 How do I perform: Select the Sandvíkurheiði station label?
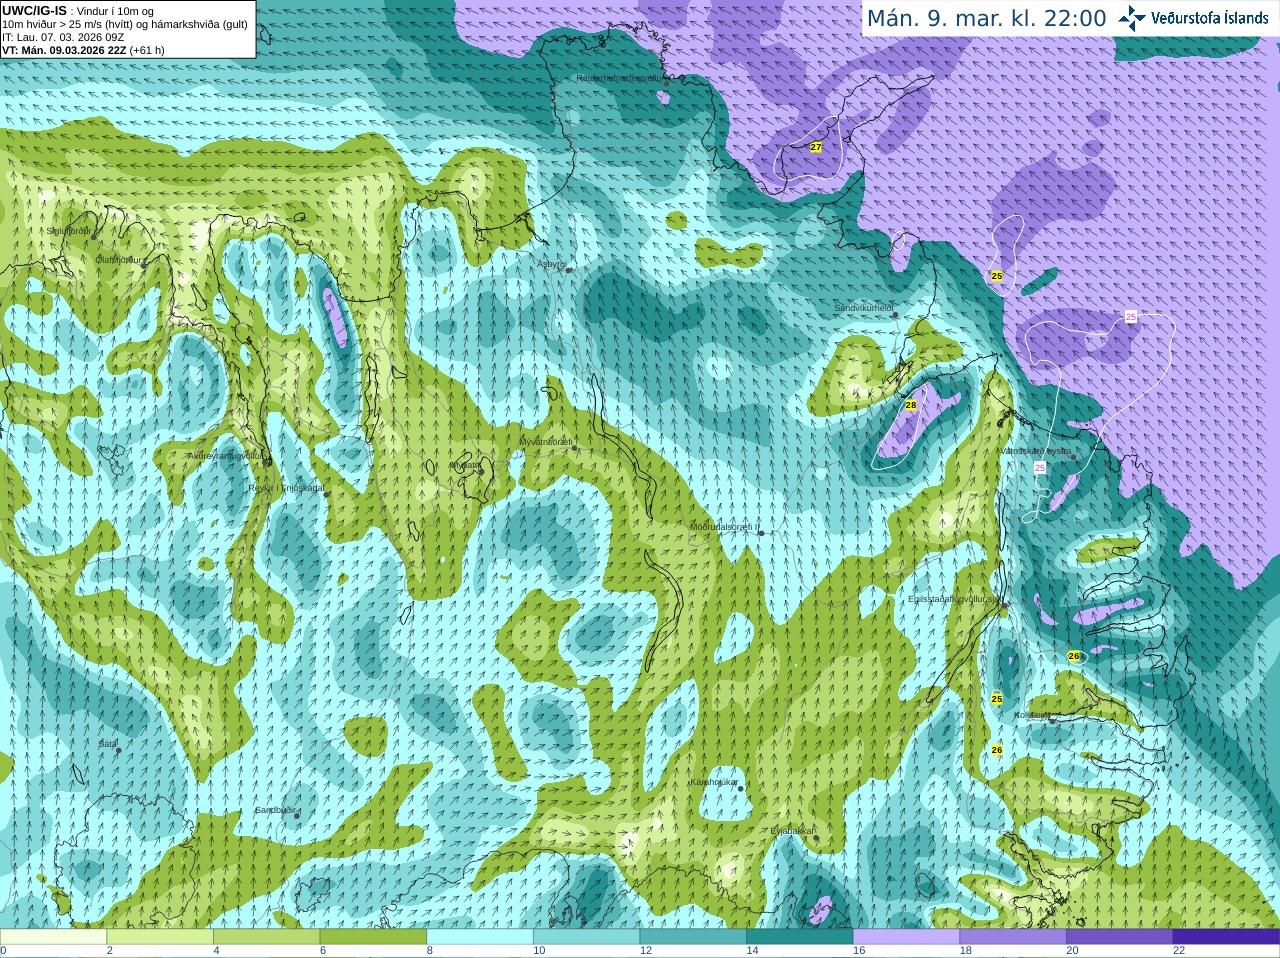coord(864,308)
